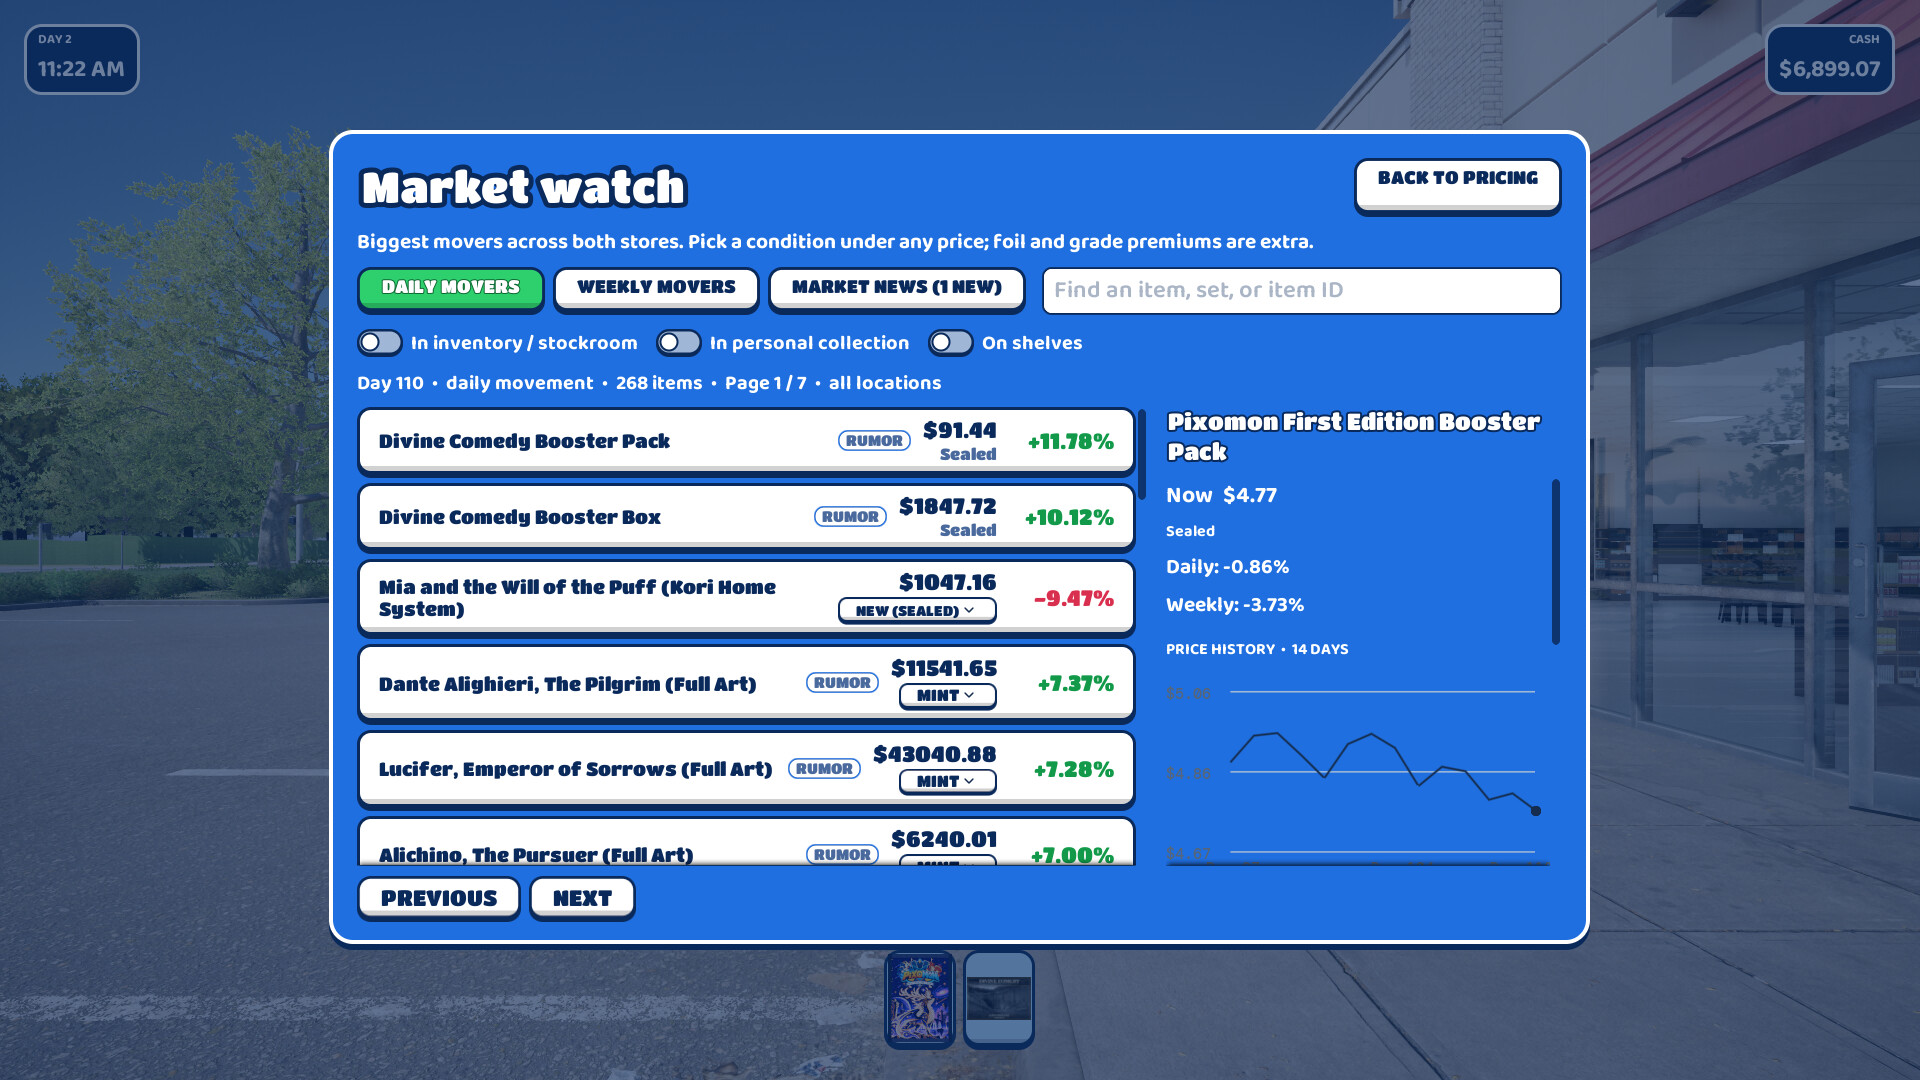Image resolution: width=1920 pixels, height=1080 pixels.
Task: Select the second hotbar item thumbnail
Action: 999,999
